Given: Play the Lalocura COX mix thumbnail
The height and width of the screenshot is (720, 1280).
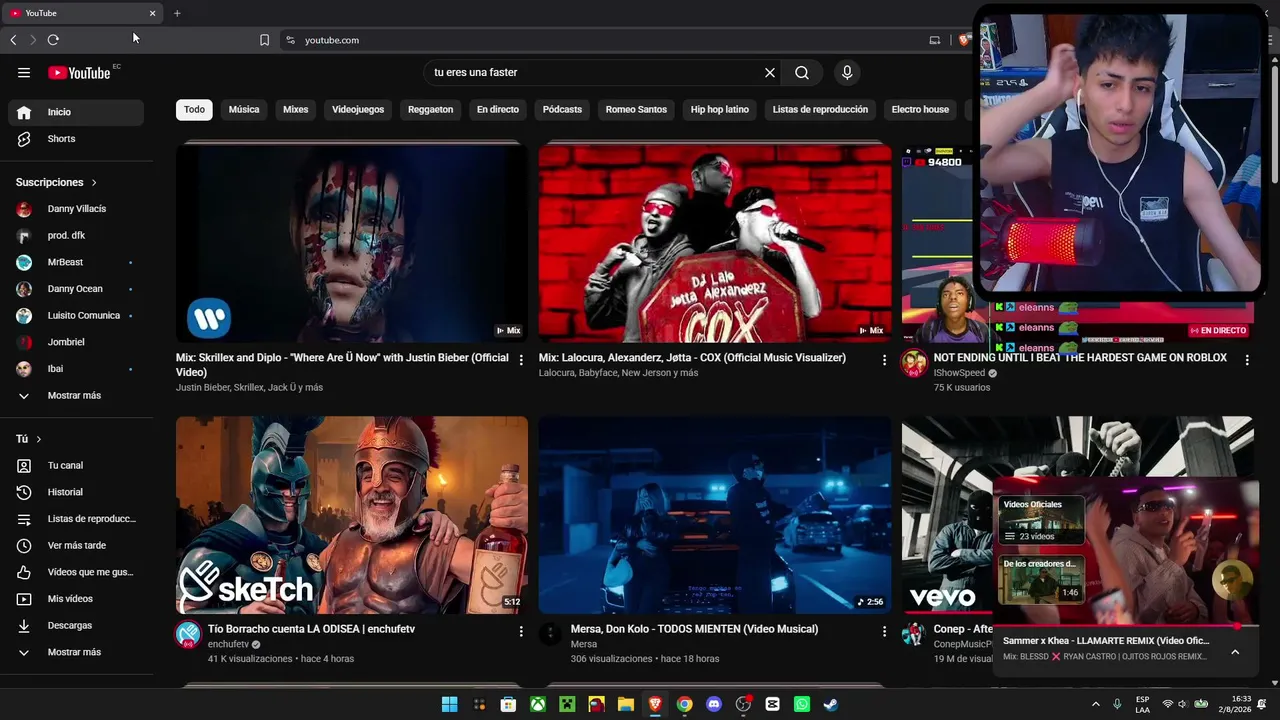Looking at the screenshot, I should click(x=715, y=243).
